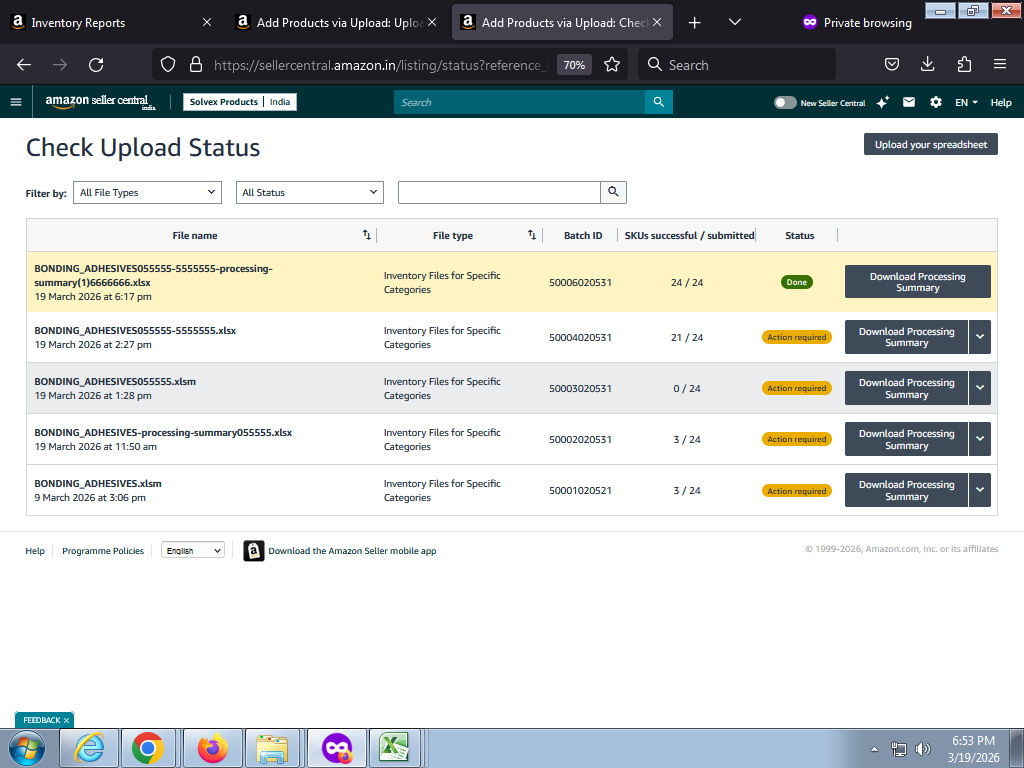1024x768 pixels.
Task: Open the settings gear icon
Action: 935,102
